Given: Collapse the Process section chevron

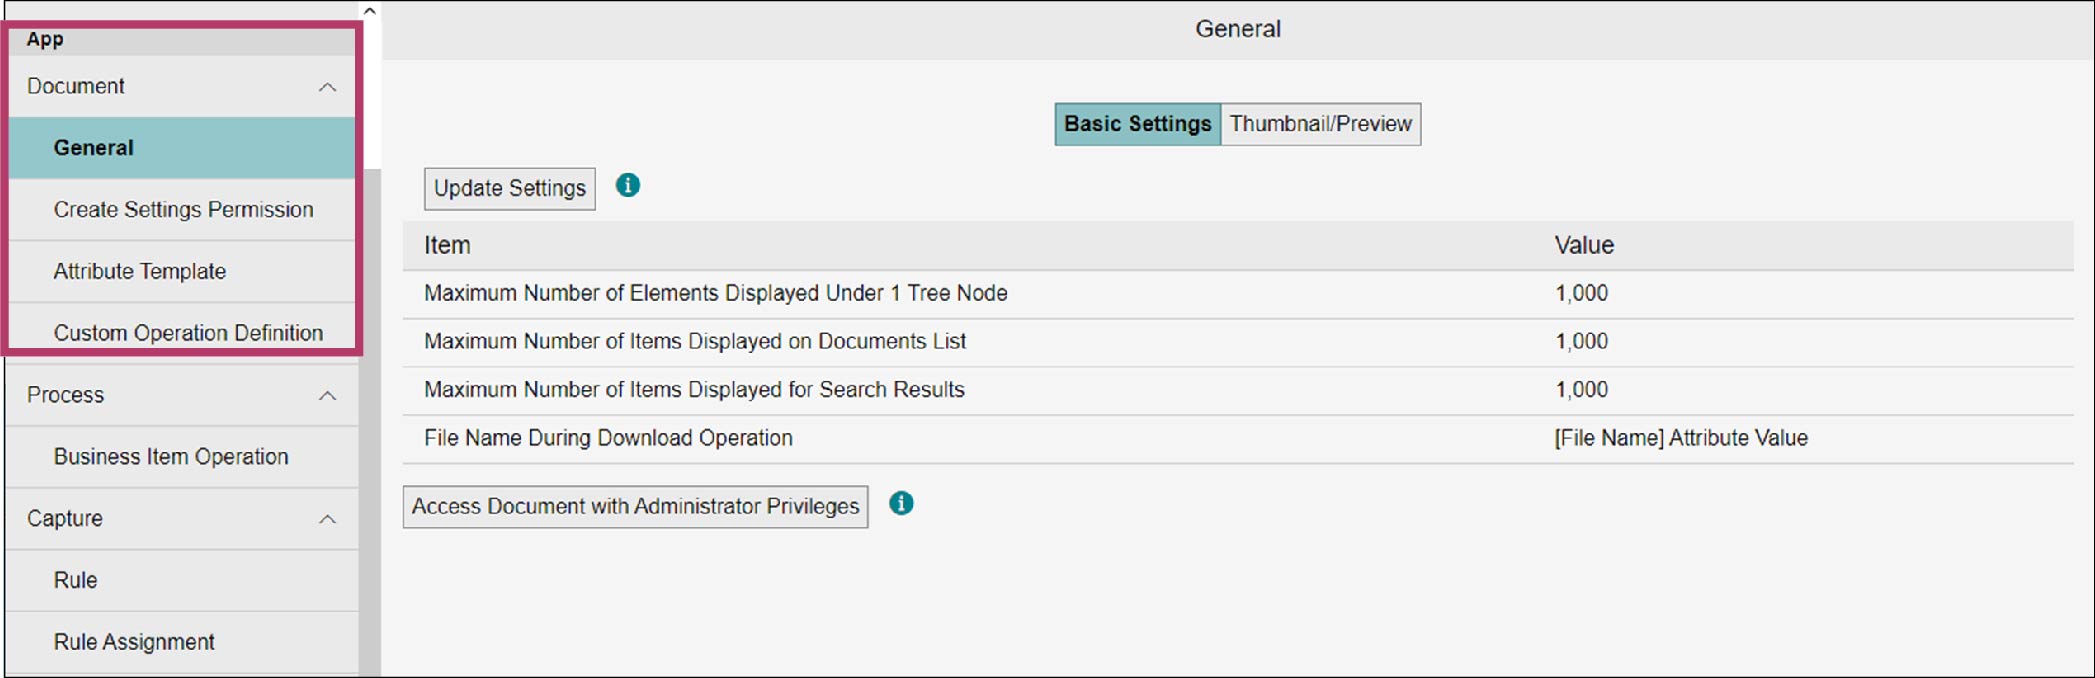Looking at the screenshot, I should [x=327, y=396].
